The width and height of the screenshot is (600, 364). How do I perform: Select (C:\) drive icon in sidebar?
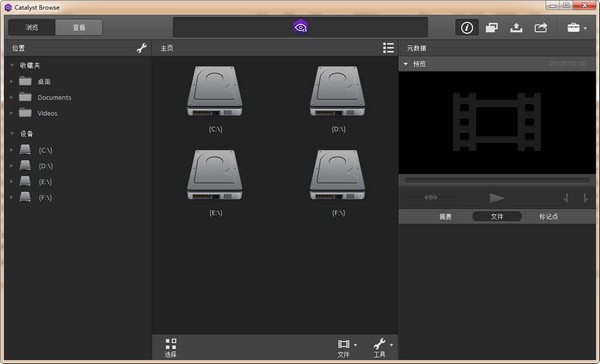(25, 150)
